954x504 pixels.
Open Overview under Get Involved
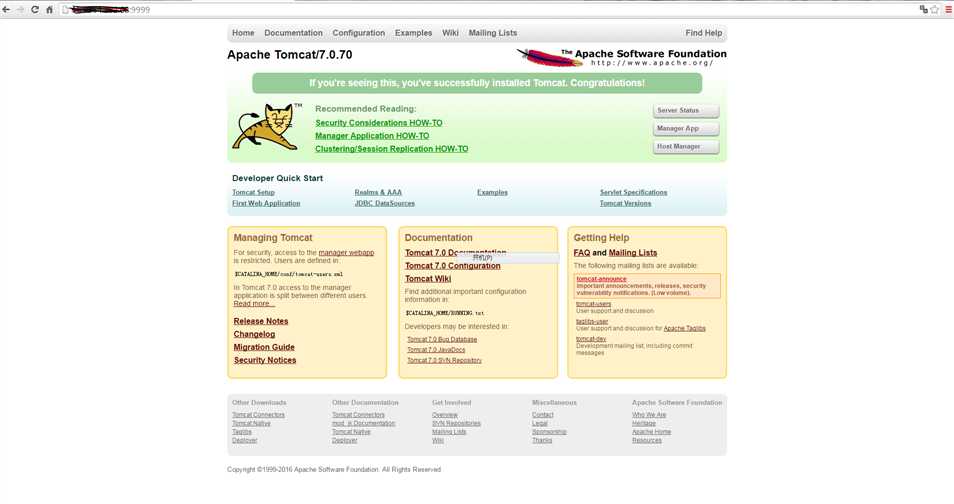[x=445, y=415]
